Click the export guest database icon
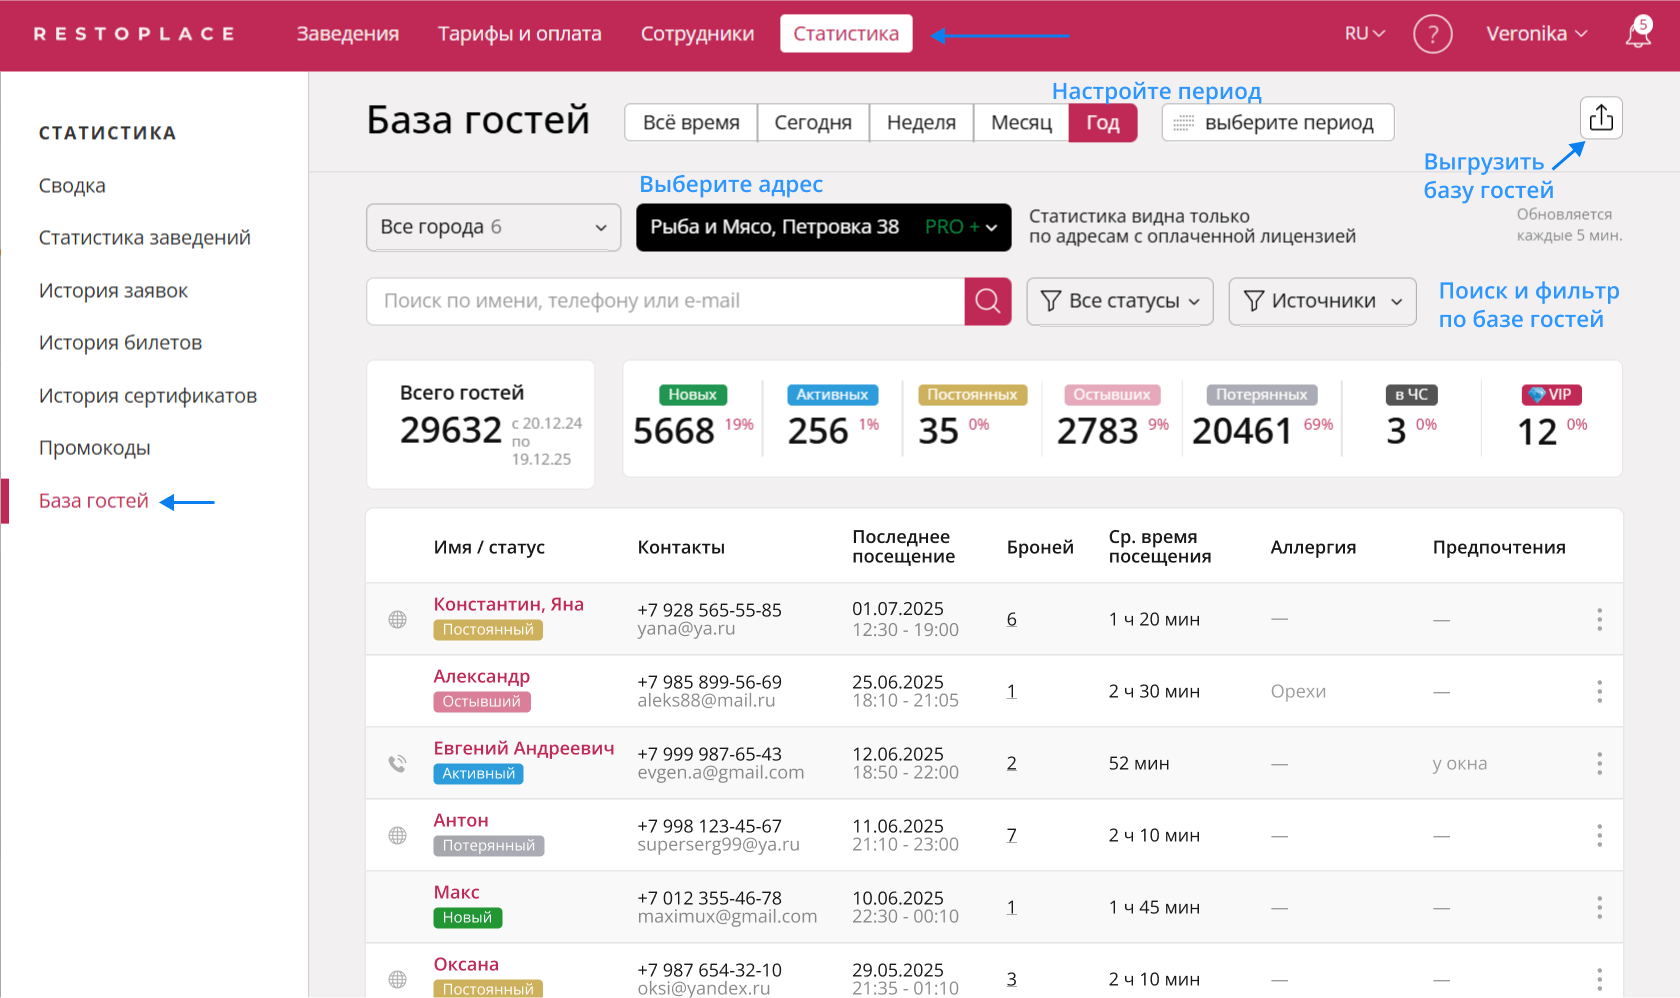This screenshot has width=1680, height=998. point(1600,117)
